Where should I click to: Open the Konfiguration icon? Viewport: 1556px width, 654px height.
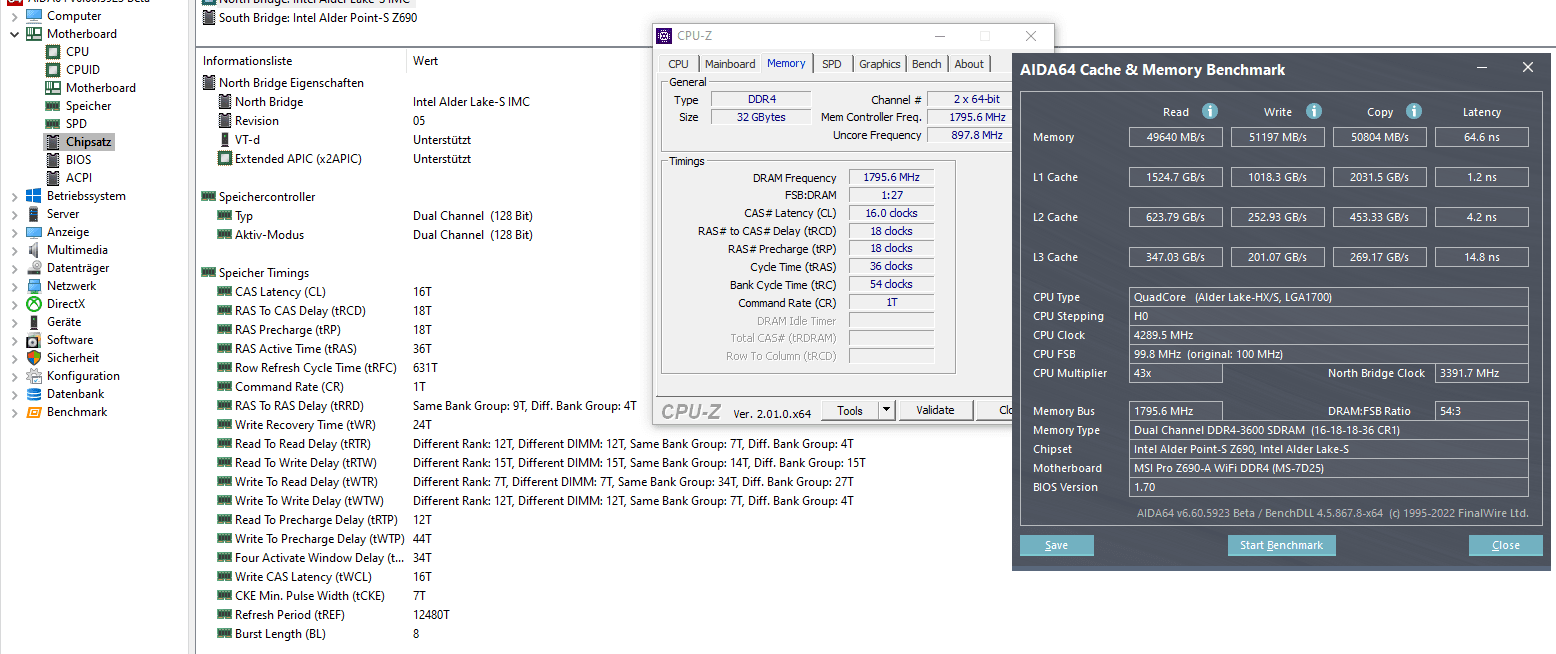click(34, 376)
